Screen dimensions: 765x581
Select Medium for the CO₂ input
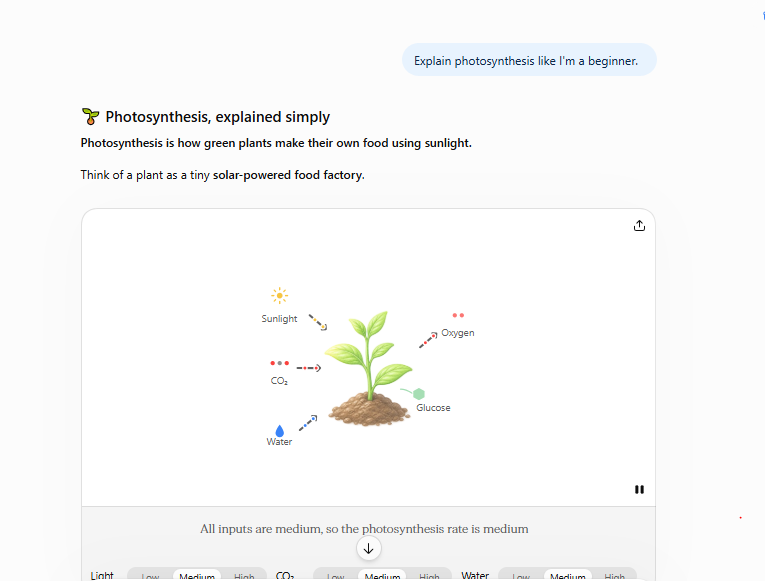(382, 577)
